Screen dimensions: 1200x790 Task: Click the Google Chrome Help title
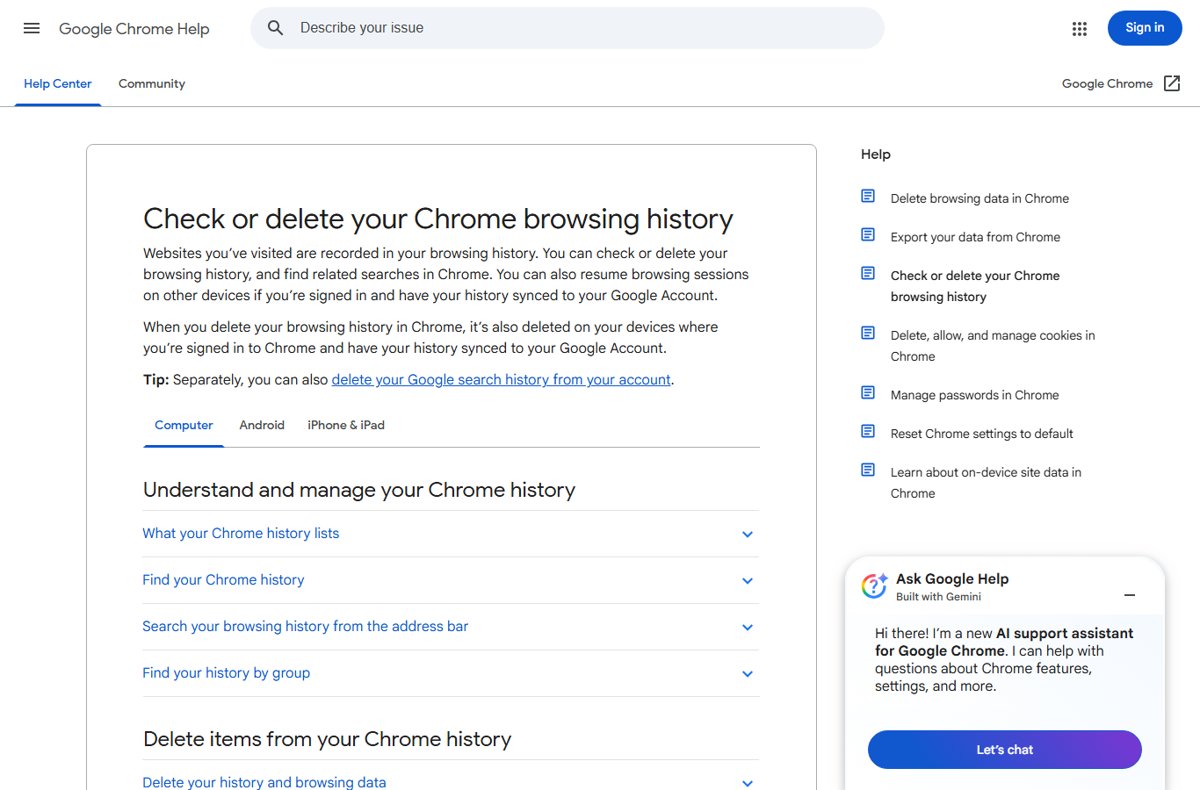[x=134, y=29]
